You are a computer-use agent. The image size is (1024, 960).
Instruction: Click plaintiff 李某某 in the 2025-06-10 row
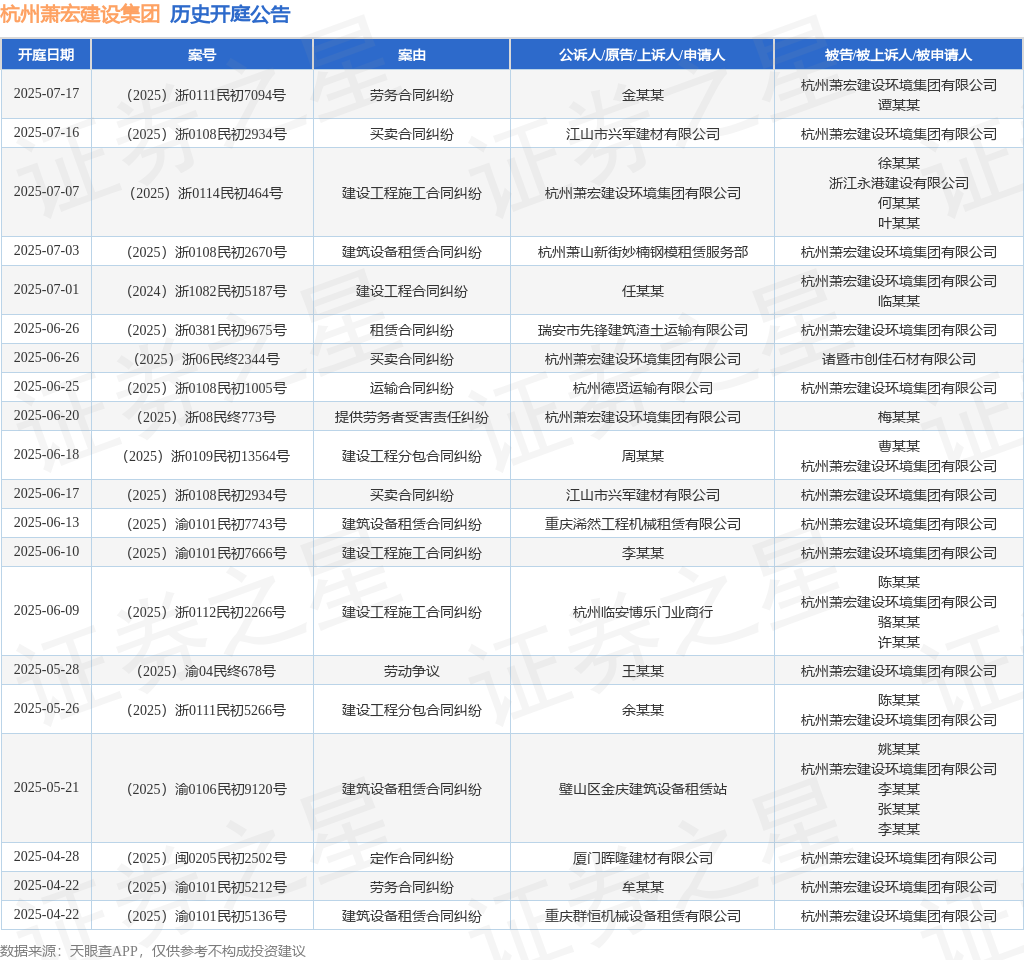(x=643, y=553)
